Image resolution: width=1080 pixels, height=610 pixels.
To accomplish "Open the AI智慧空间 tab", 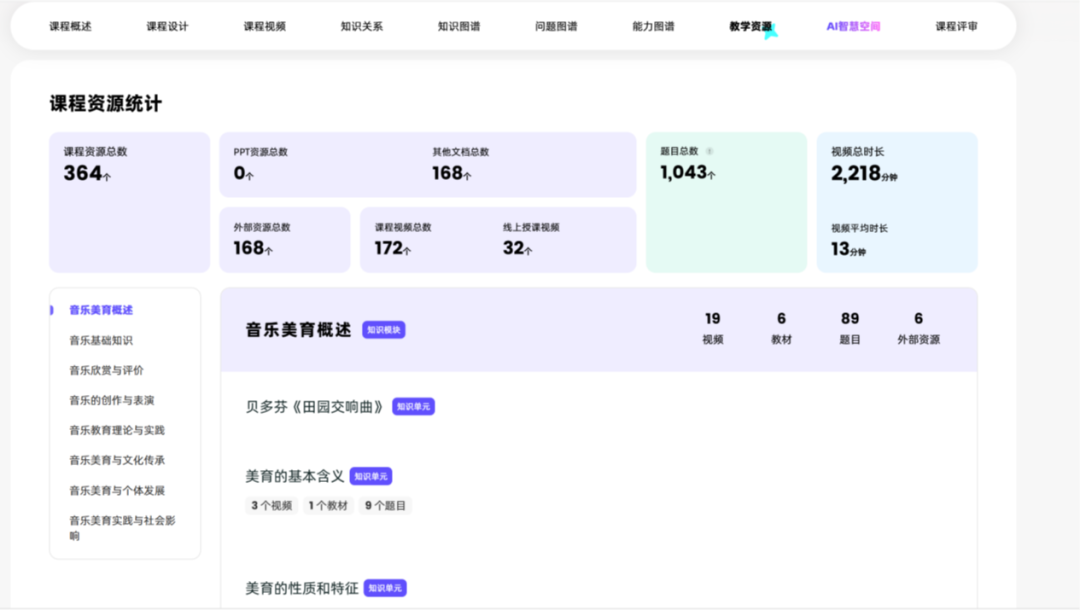I will pos(853,27).
